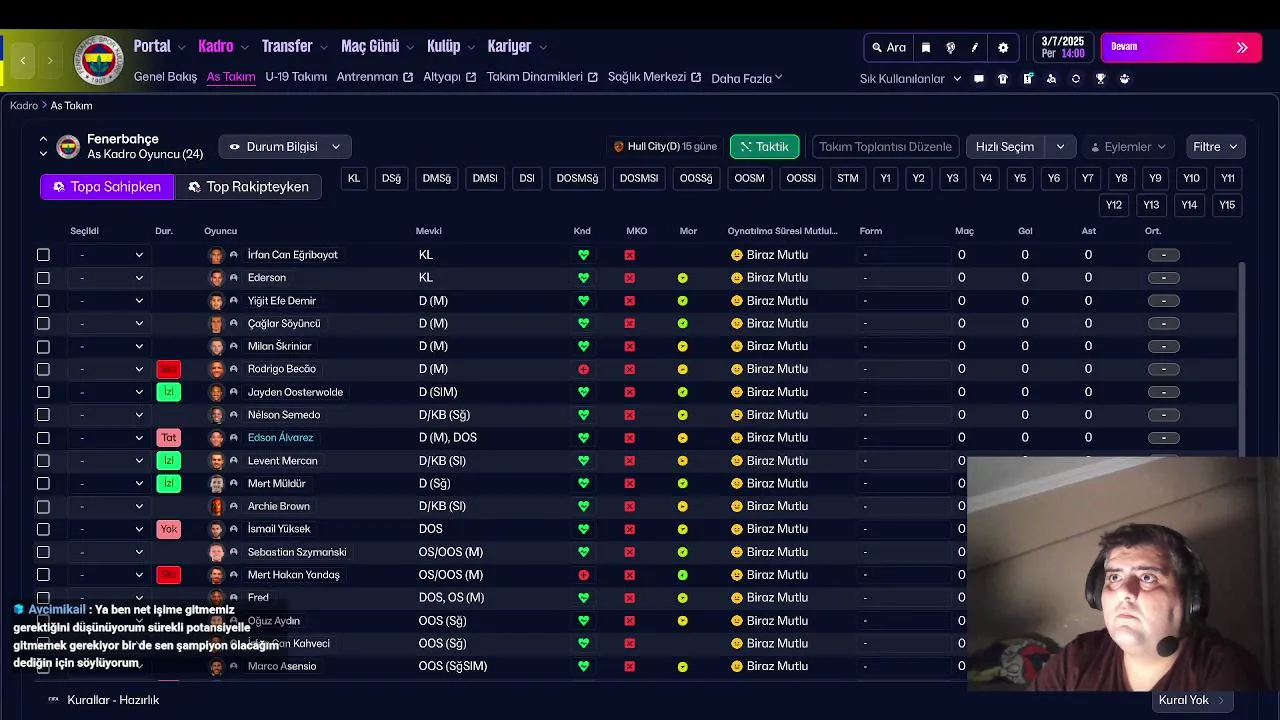
Task: Open the trophy competitions shortcut icon
Action: click(x=1100, y=78)
